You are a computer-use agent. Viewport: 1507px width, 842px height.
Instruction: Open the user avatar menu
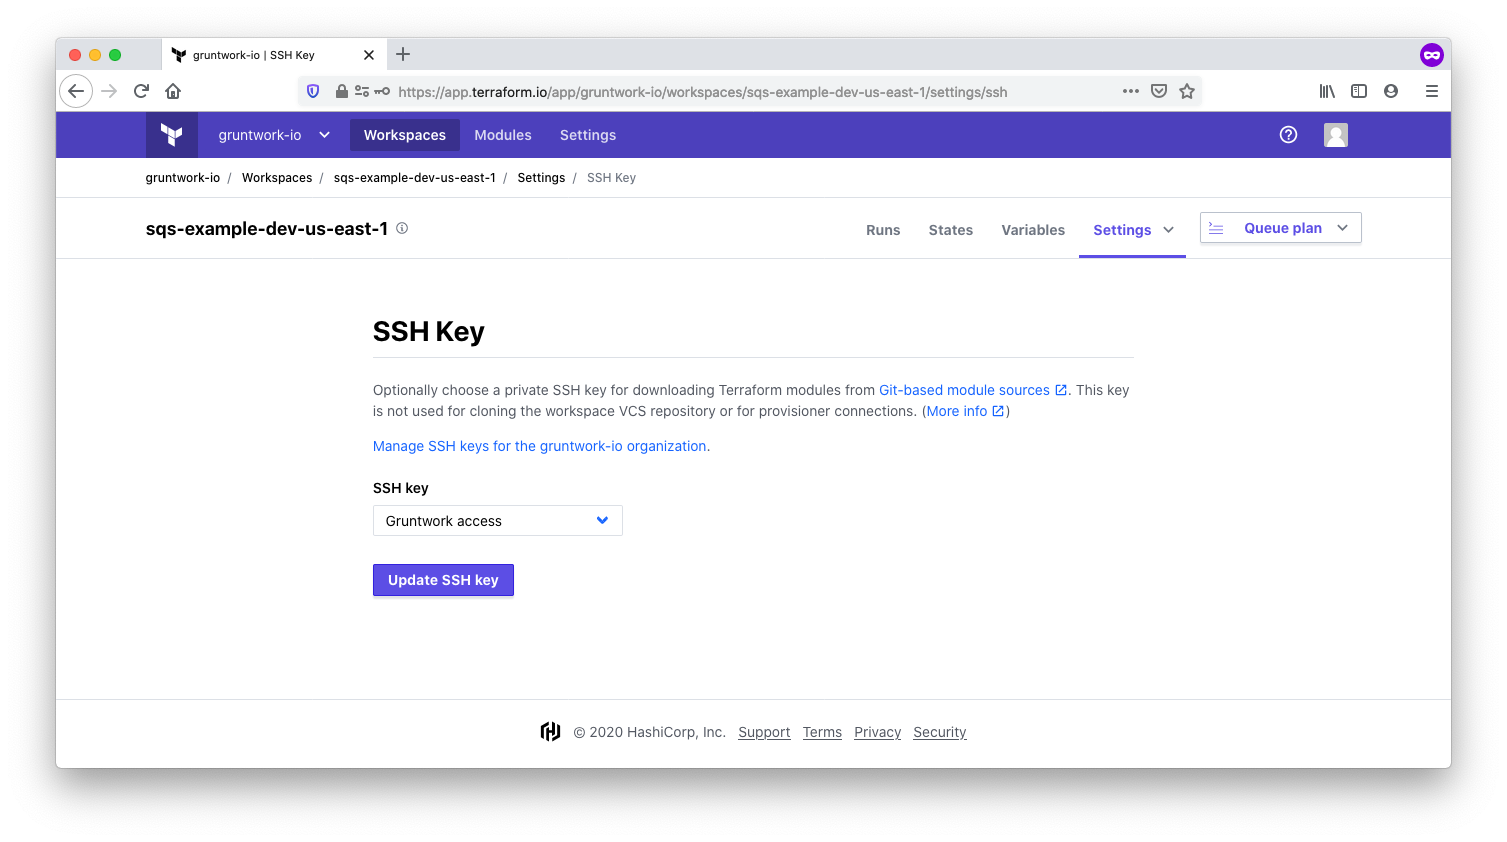coord(1335,134)
